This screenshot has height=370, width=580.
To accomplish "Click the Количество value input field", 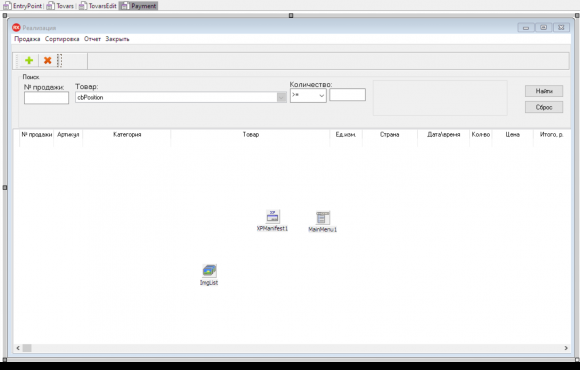I will (347, 95).
